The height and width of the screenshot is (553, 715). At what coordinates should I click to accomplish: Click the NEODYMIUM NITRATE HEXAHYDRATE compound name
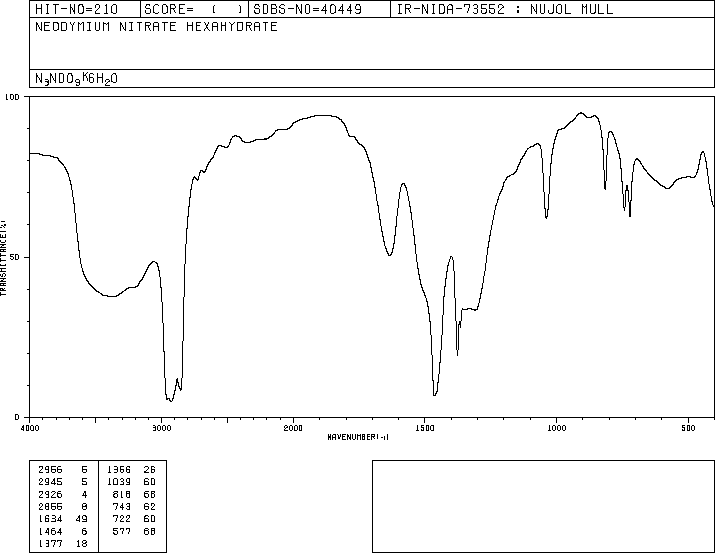click(x=156, y=27)
